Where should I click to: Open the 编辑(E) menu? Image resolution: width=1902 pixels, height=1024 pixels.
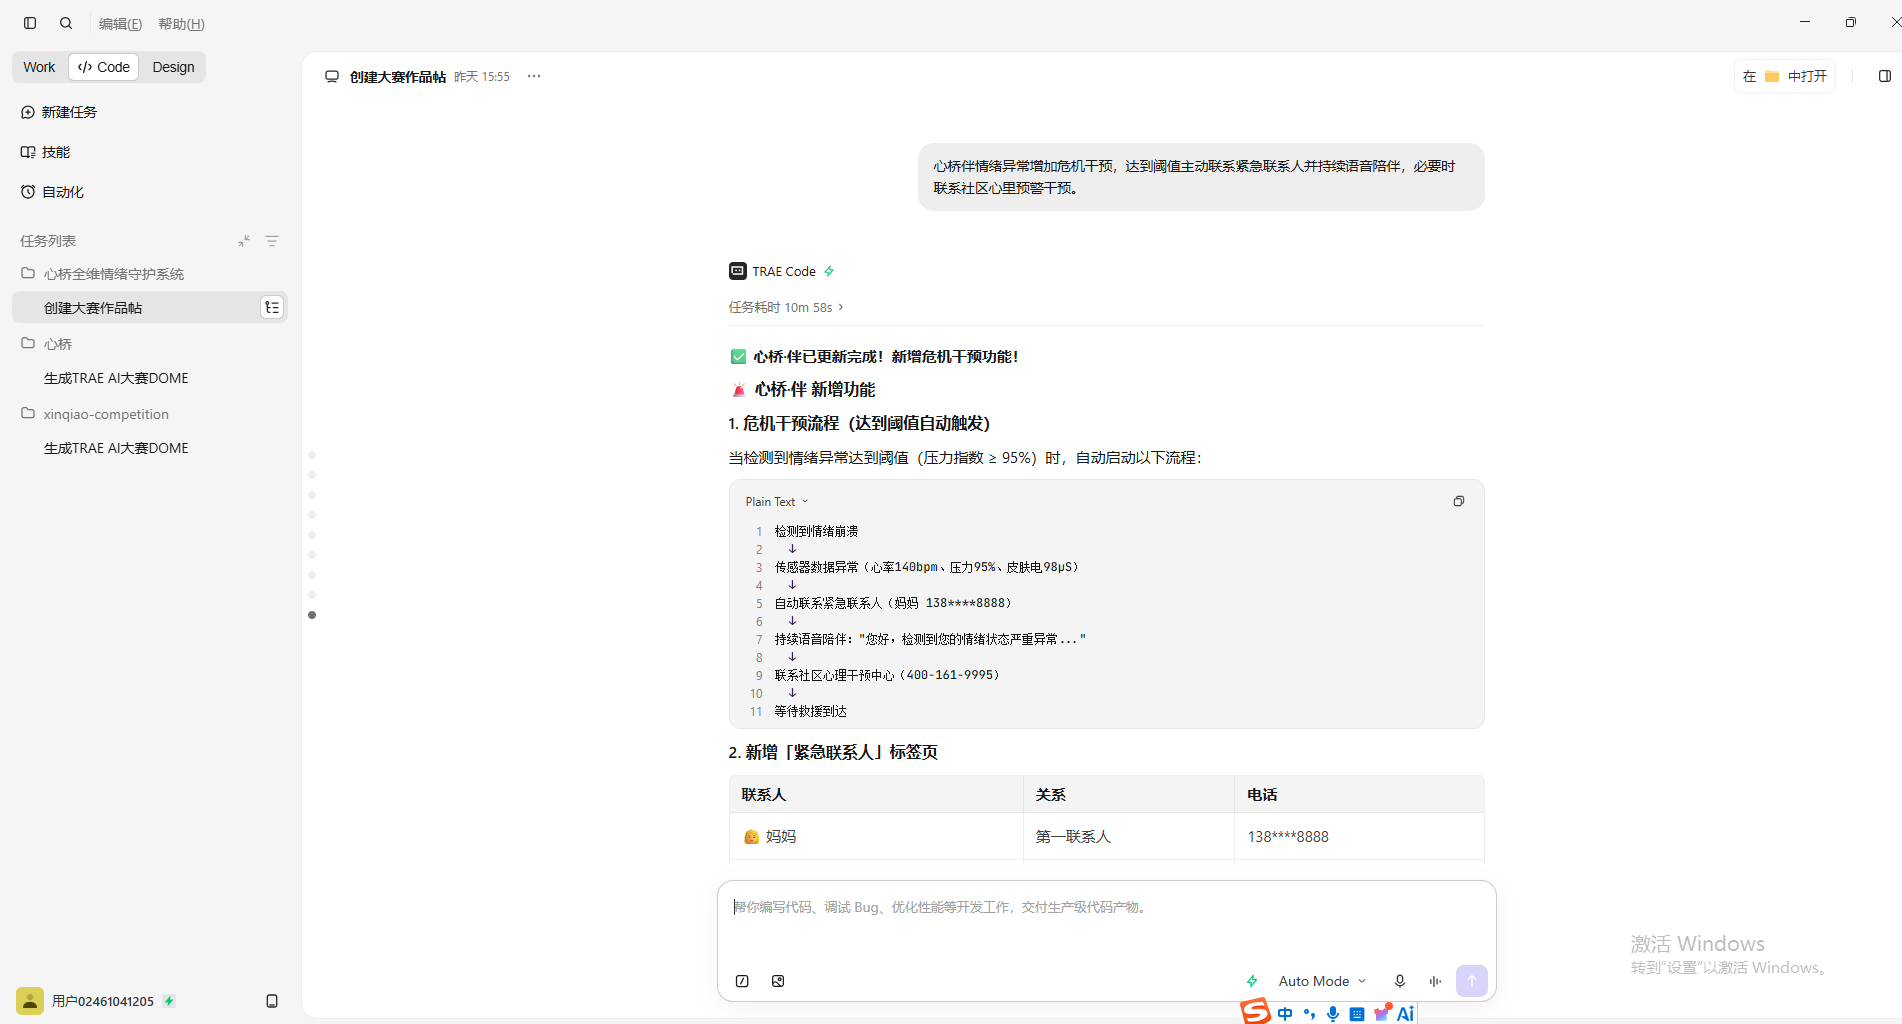tap(120, 24)
